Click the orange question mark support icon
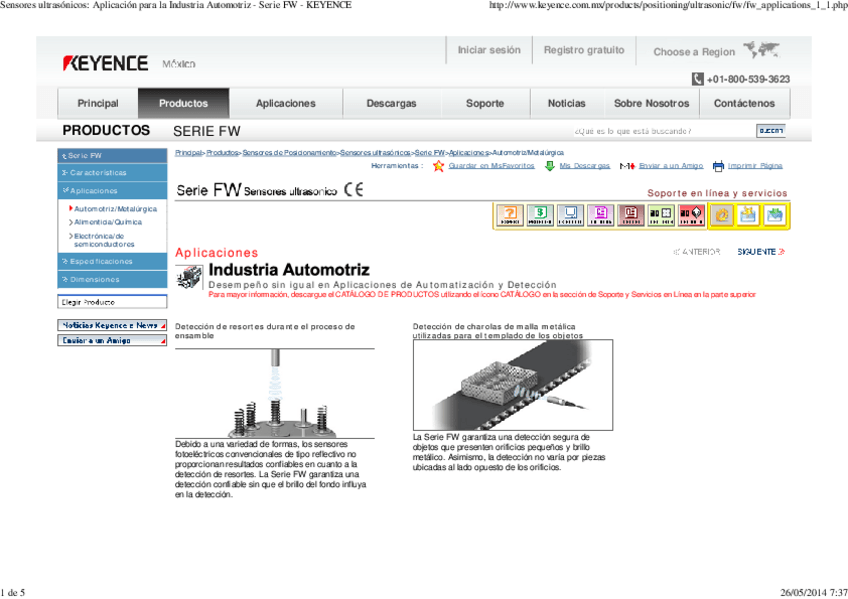The height and width of the screenshot is (599, 848). tap(510, 215)
